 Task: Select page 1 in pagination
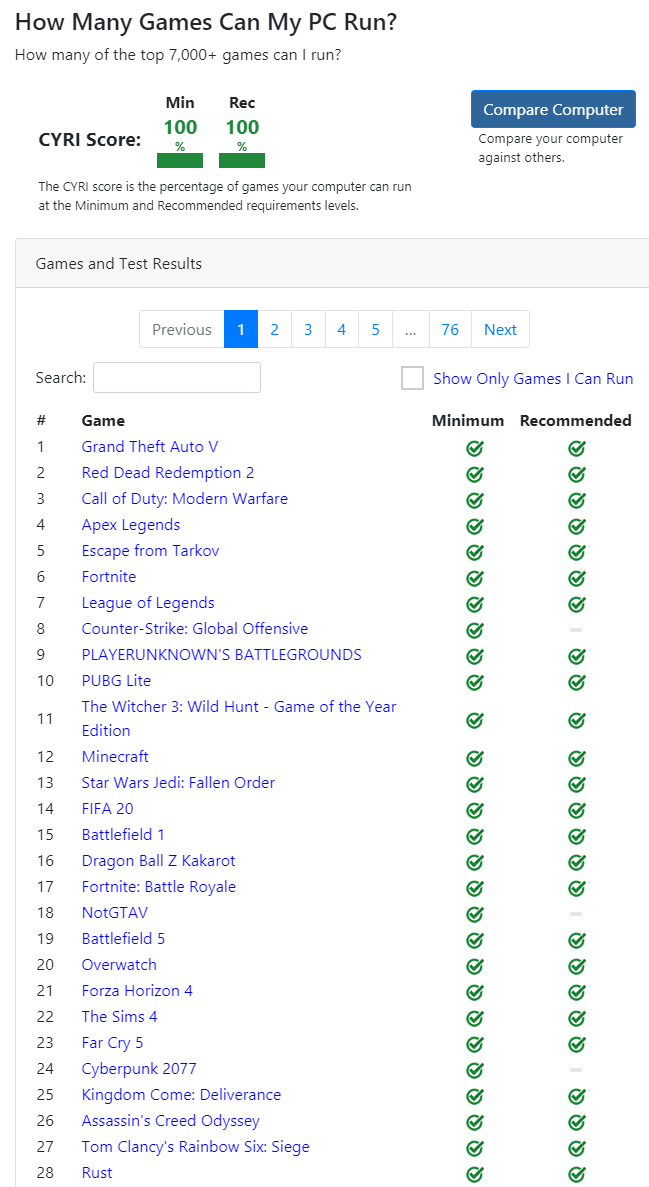click(241, 329)
